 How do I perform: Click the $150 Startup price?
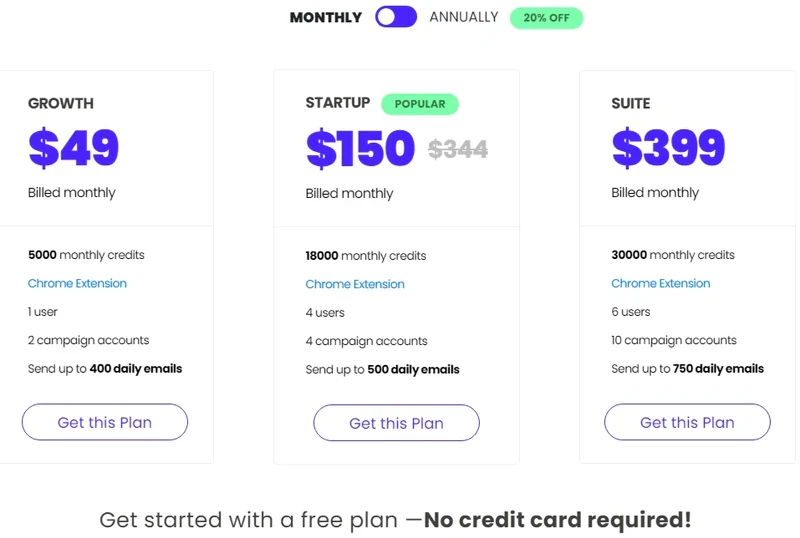360,148
